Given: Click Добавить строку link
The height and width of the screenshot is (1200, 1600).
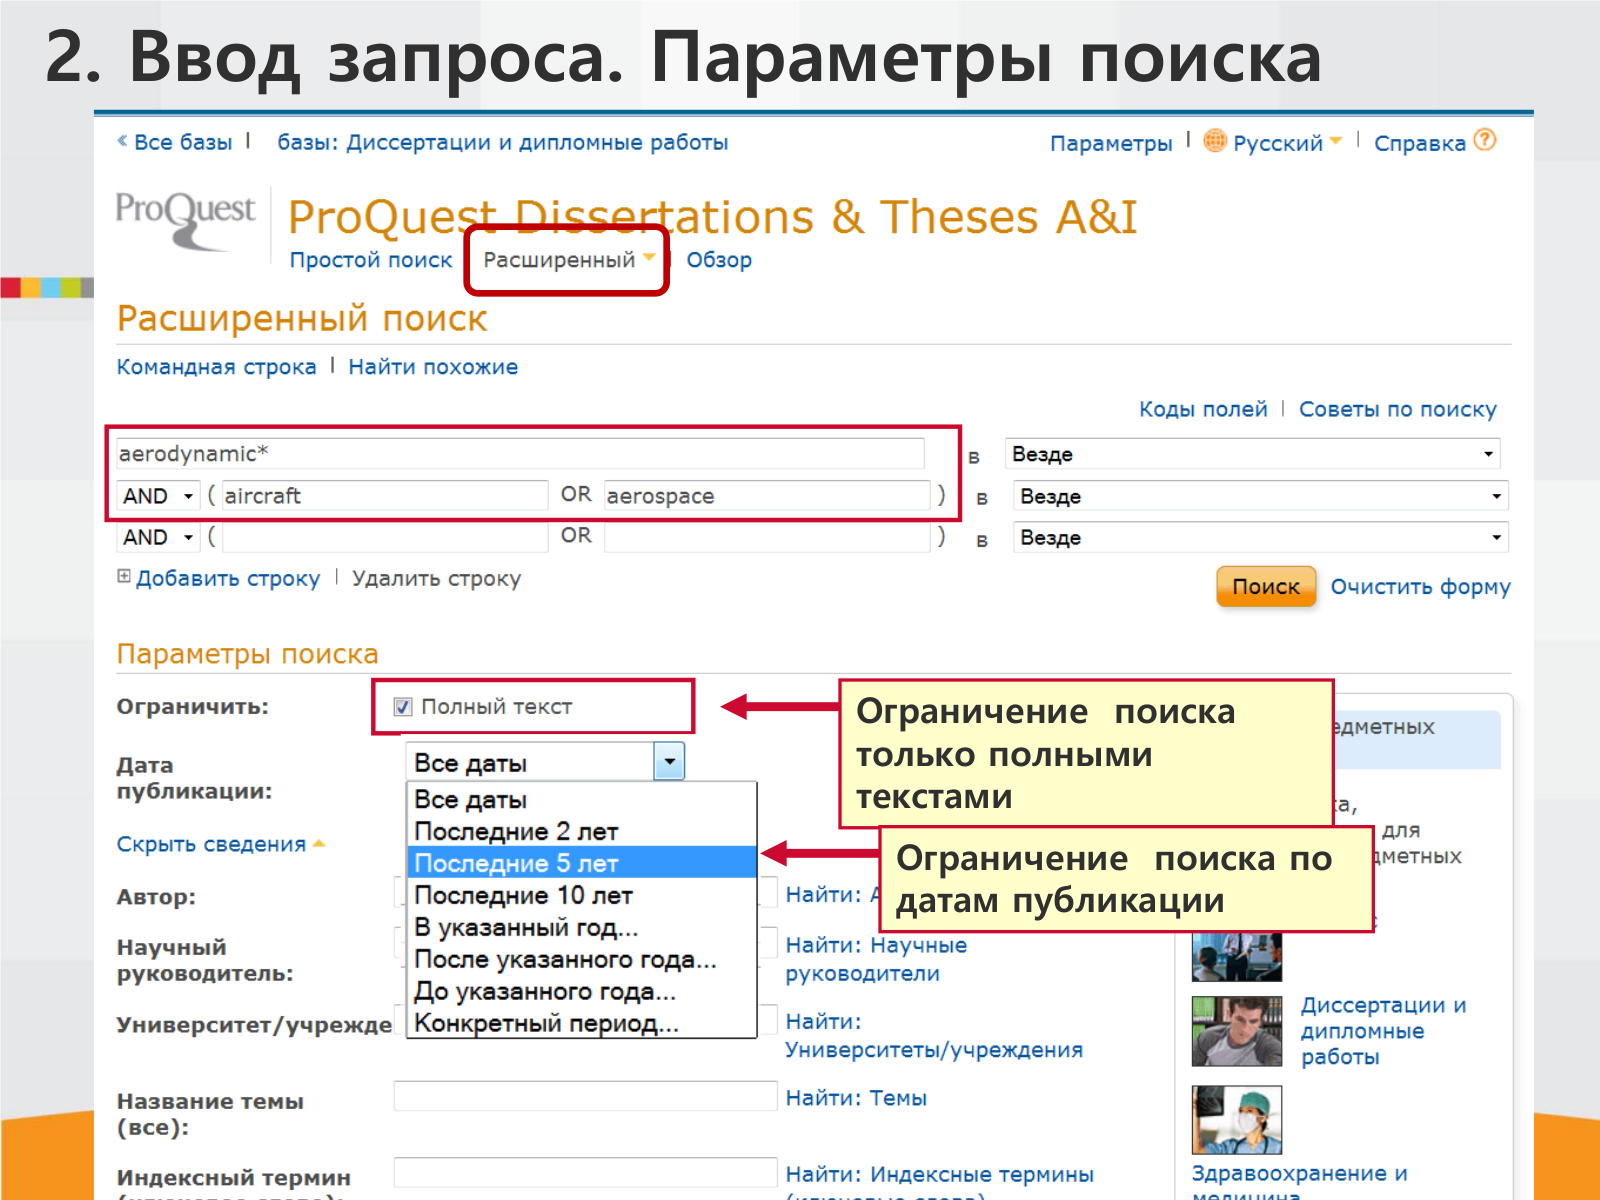Looking at the screenshot, I should pos(228,578).
